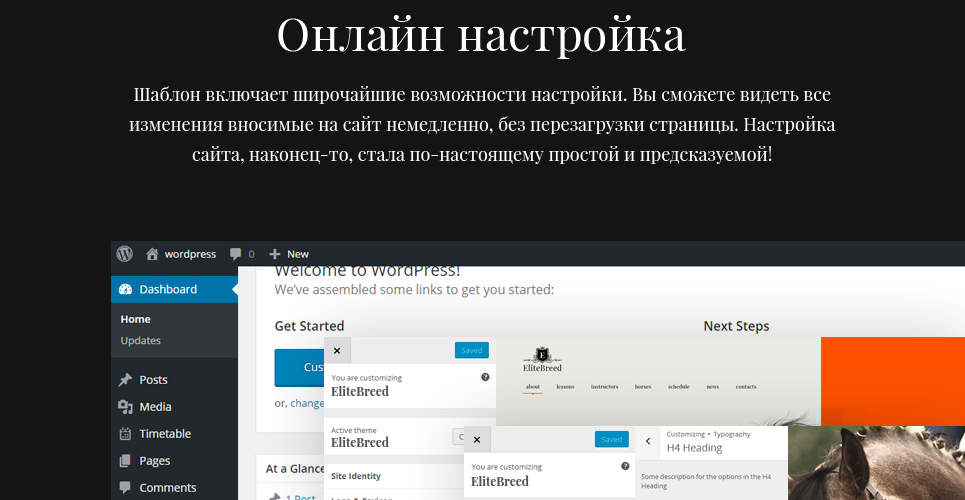Click the Media icon in sidebar

tap(125, 407)
